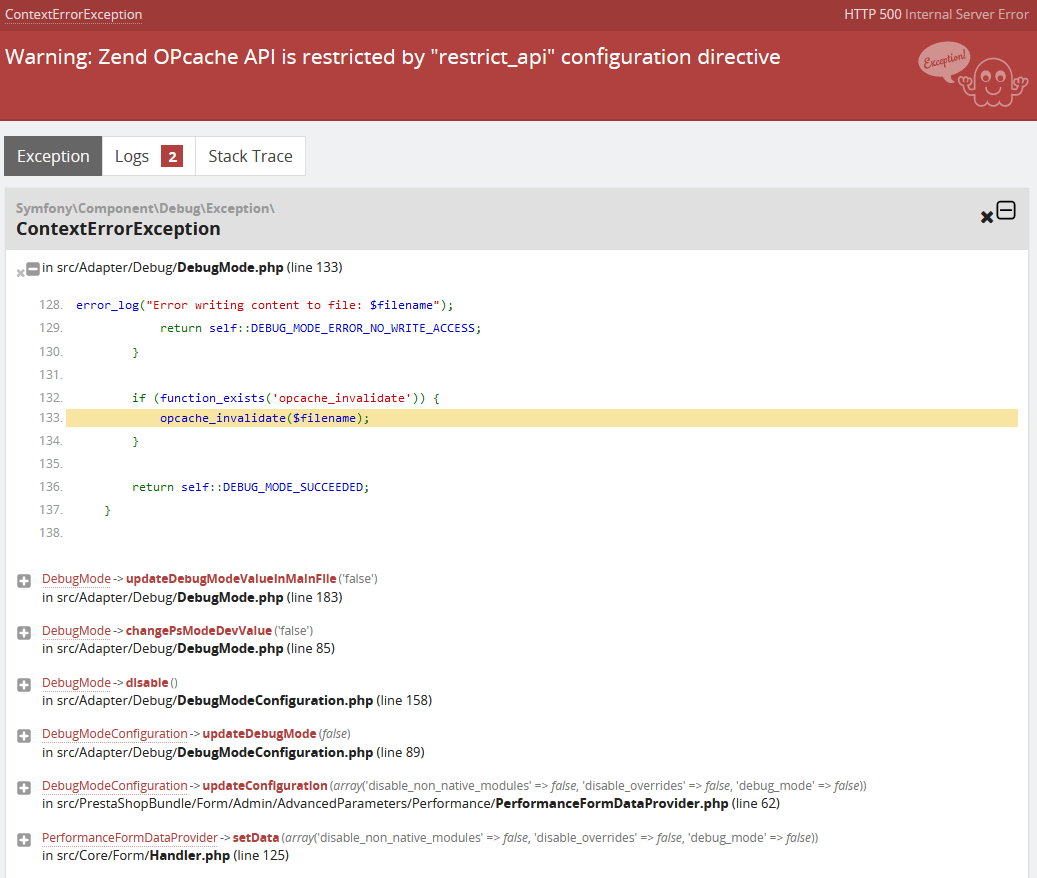1037x878 pixels.
Task: Collapse the DebugMode.php line 133 code snippet
Action: 32,269
